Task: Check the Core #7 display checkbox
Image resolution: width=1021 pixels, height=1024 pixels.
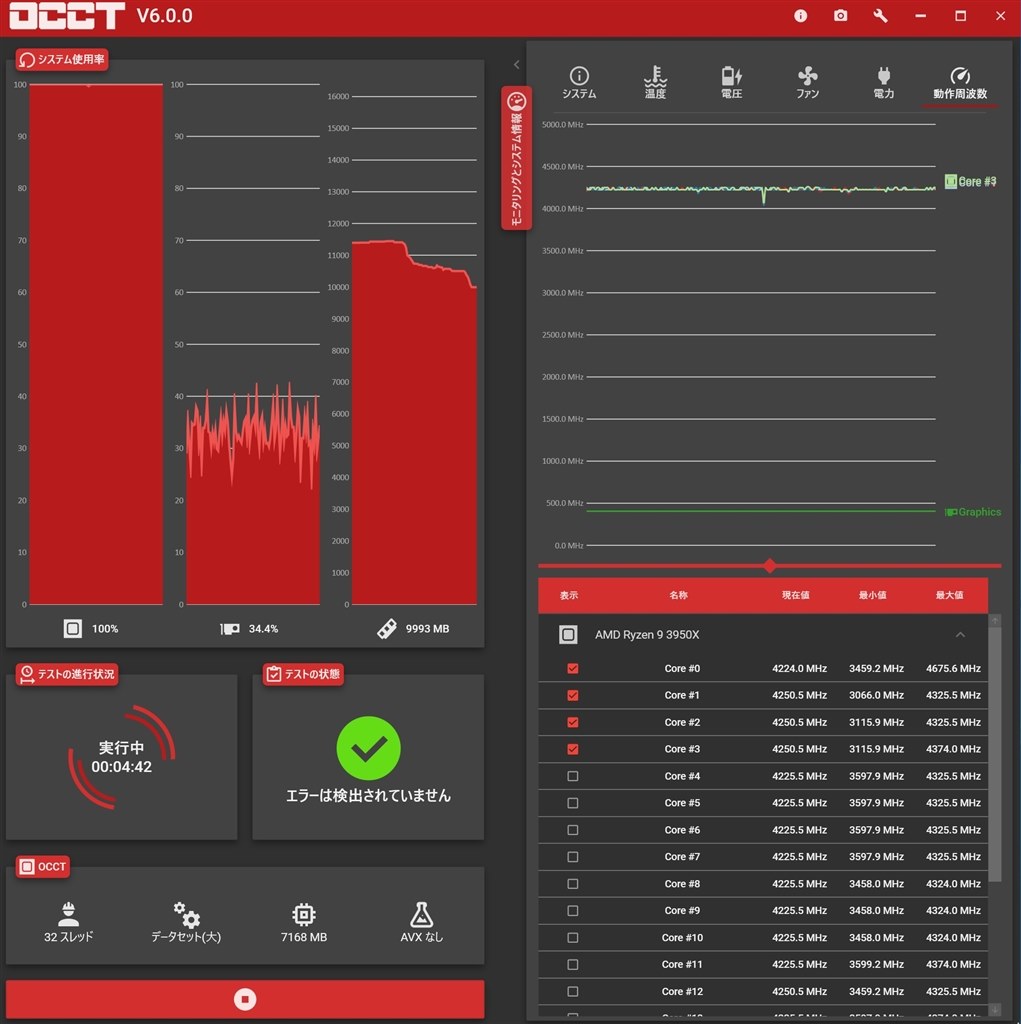Action: click(573, 856)
